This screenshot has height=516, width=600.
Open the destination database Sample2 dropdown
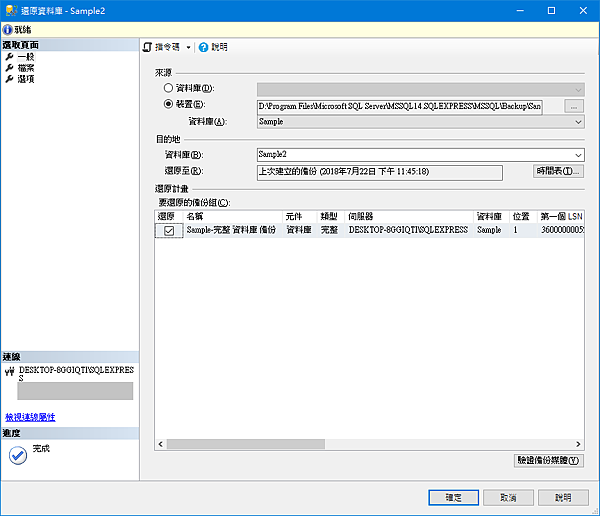(578, 155)
